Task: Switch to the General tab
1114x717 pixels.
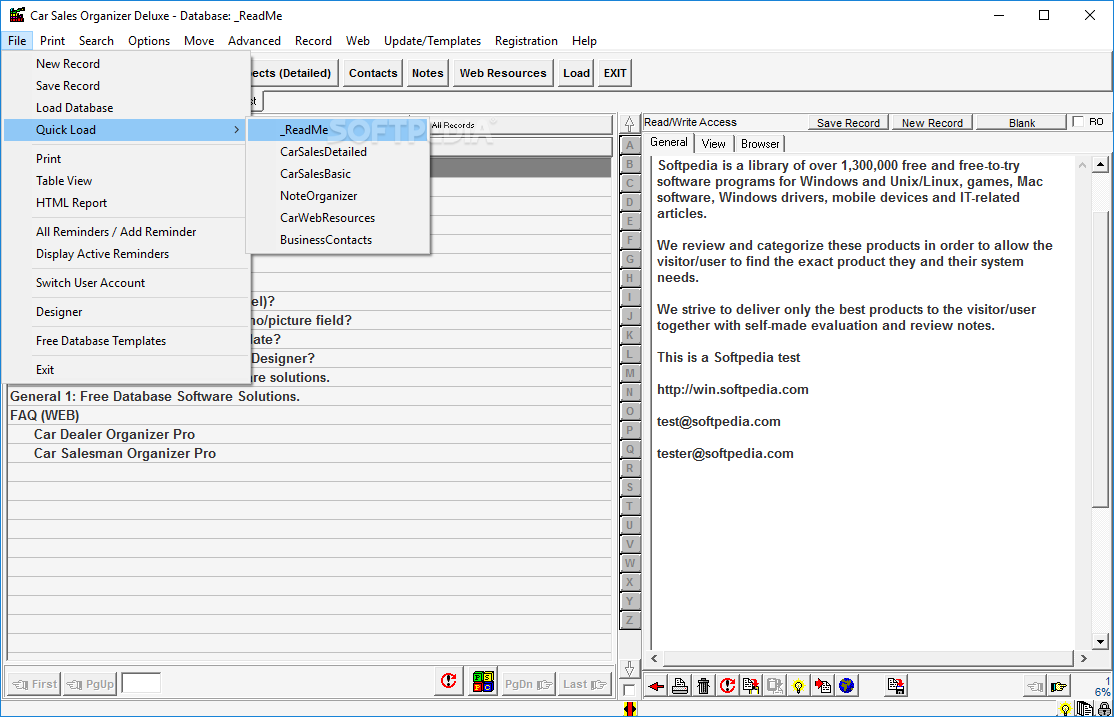Action: (x=669, y=142)
